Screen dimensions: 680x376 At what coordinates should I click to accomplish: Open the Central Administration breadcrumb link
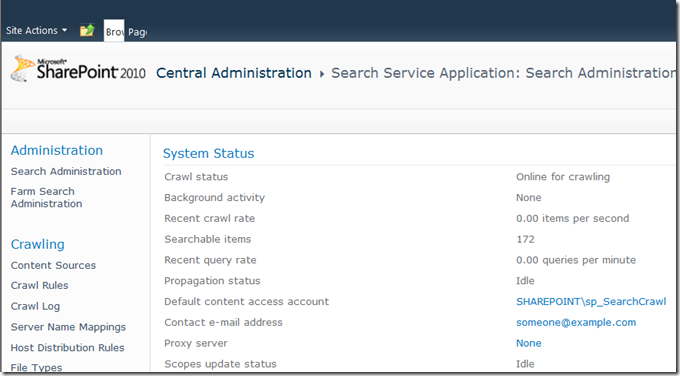click(234, 73)
